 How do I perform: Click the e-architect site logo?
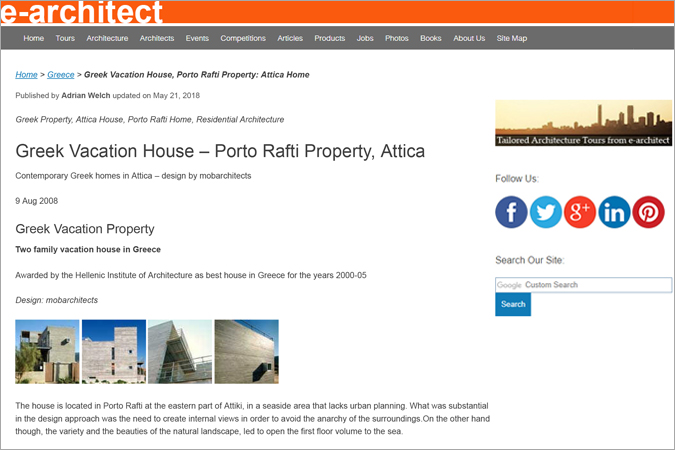[x=81, y=12]
